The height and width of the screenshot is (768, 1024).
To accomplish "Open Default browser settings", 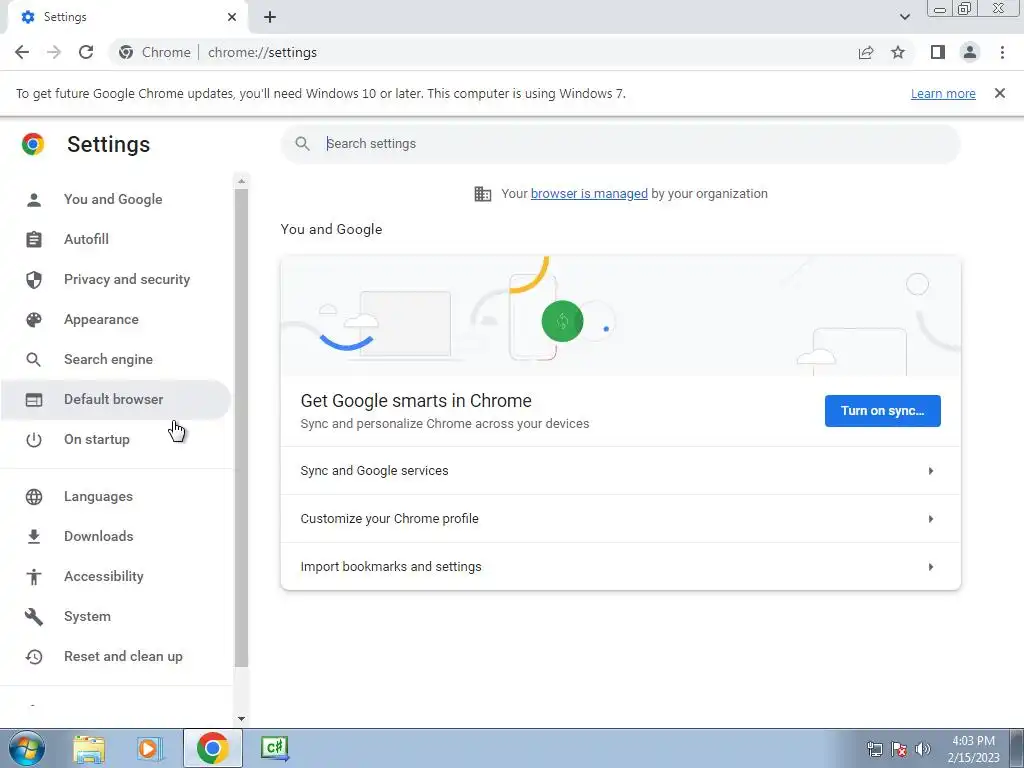I will coord(116,399).
